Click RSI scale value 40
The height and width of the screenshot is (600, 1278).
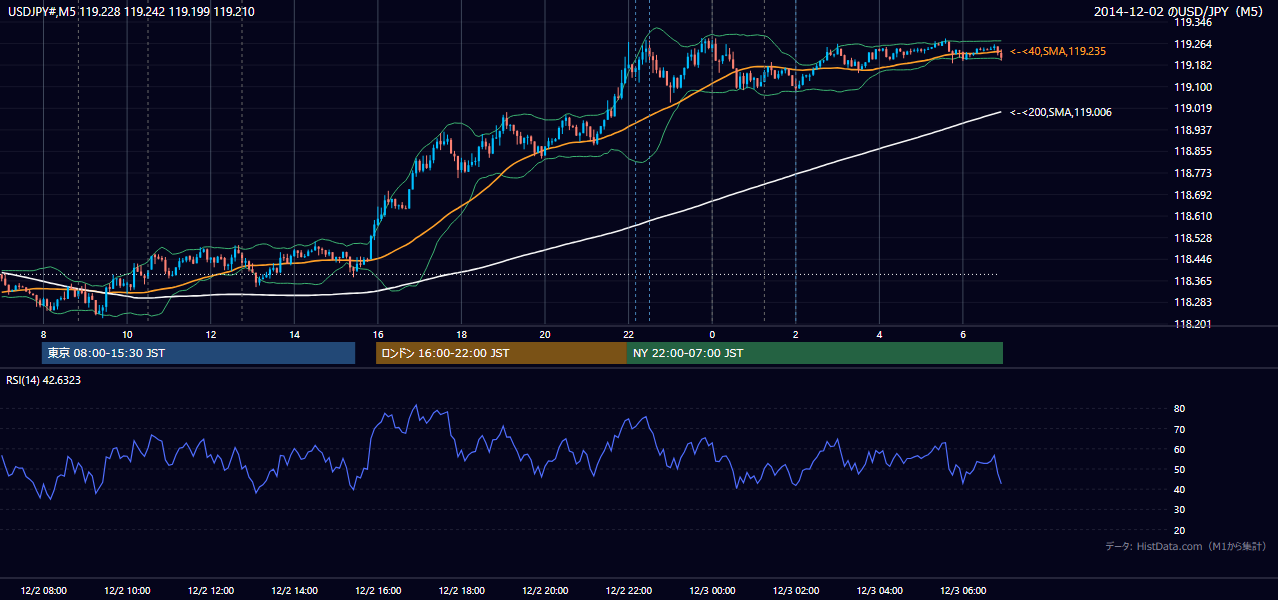point(1179,490)
